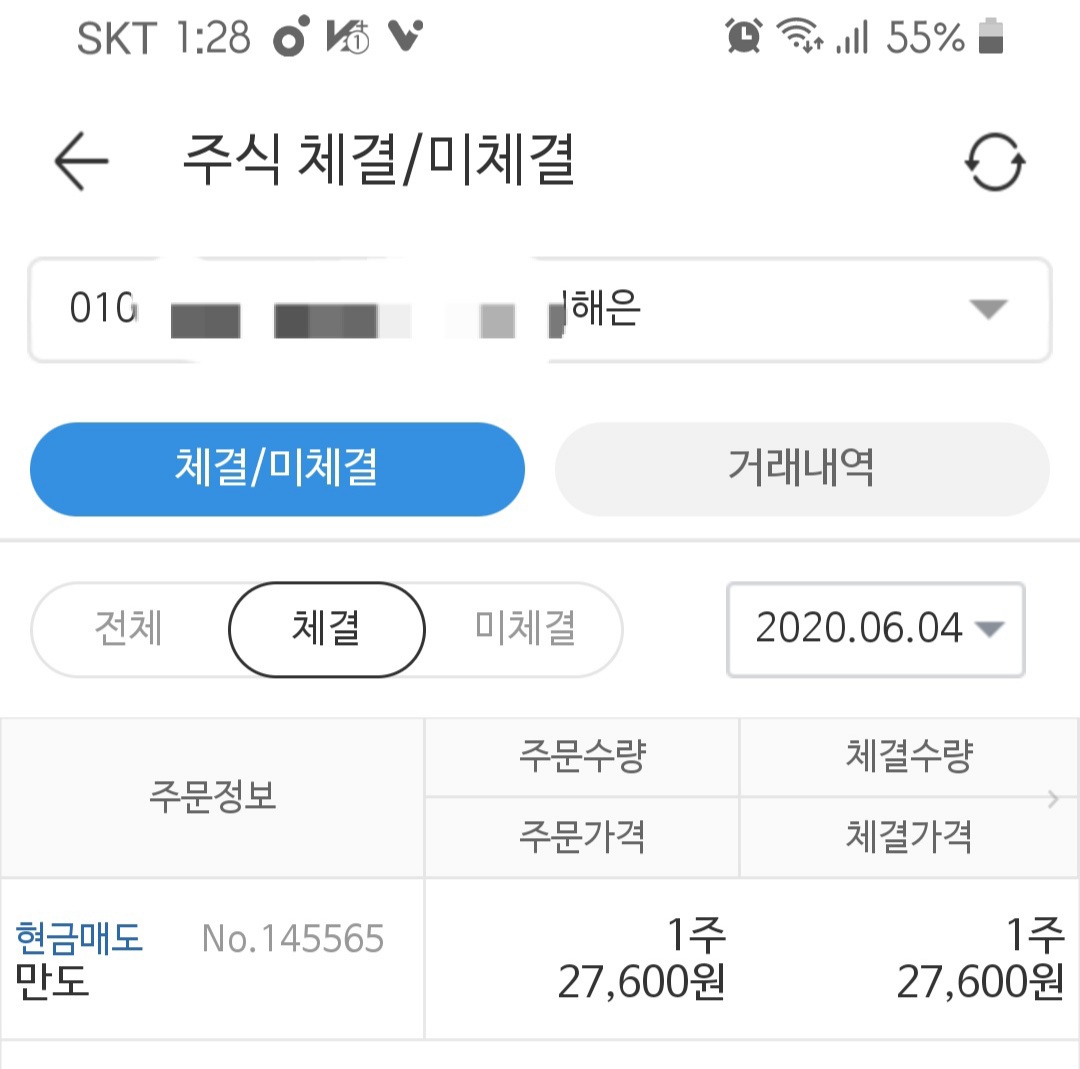The image size is (1080, 1069).
Task: Tap the refresh icon
Action: (994, 163)
